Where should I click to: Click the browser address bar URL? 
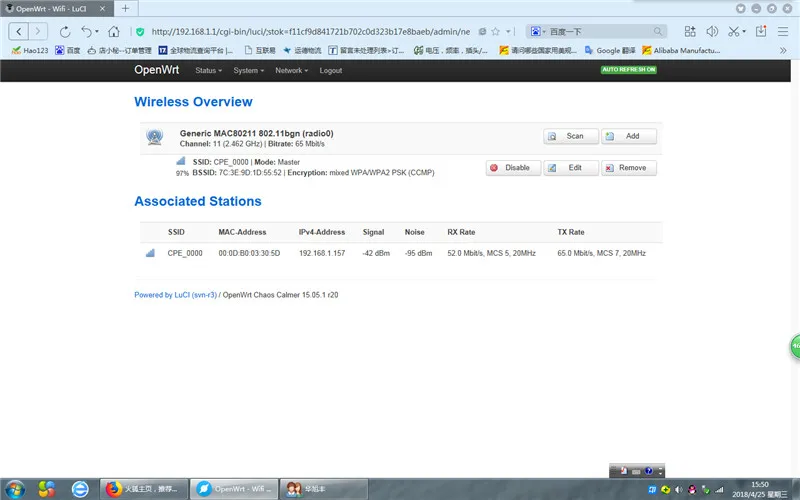tap(311, 32)
